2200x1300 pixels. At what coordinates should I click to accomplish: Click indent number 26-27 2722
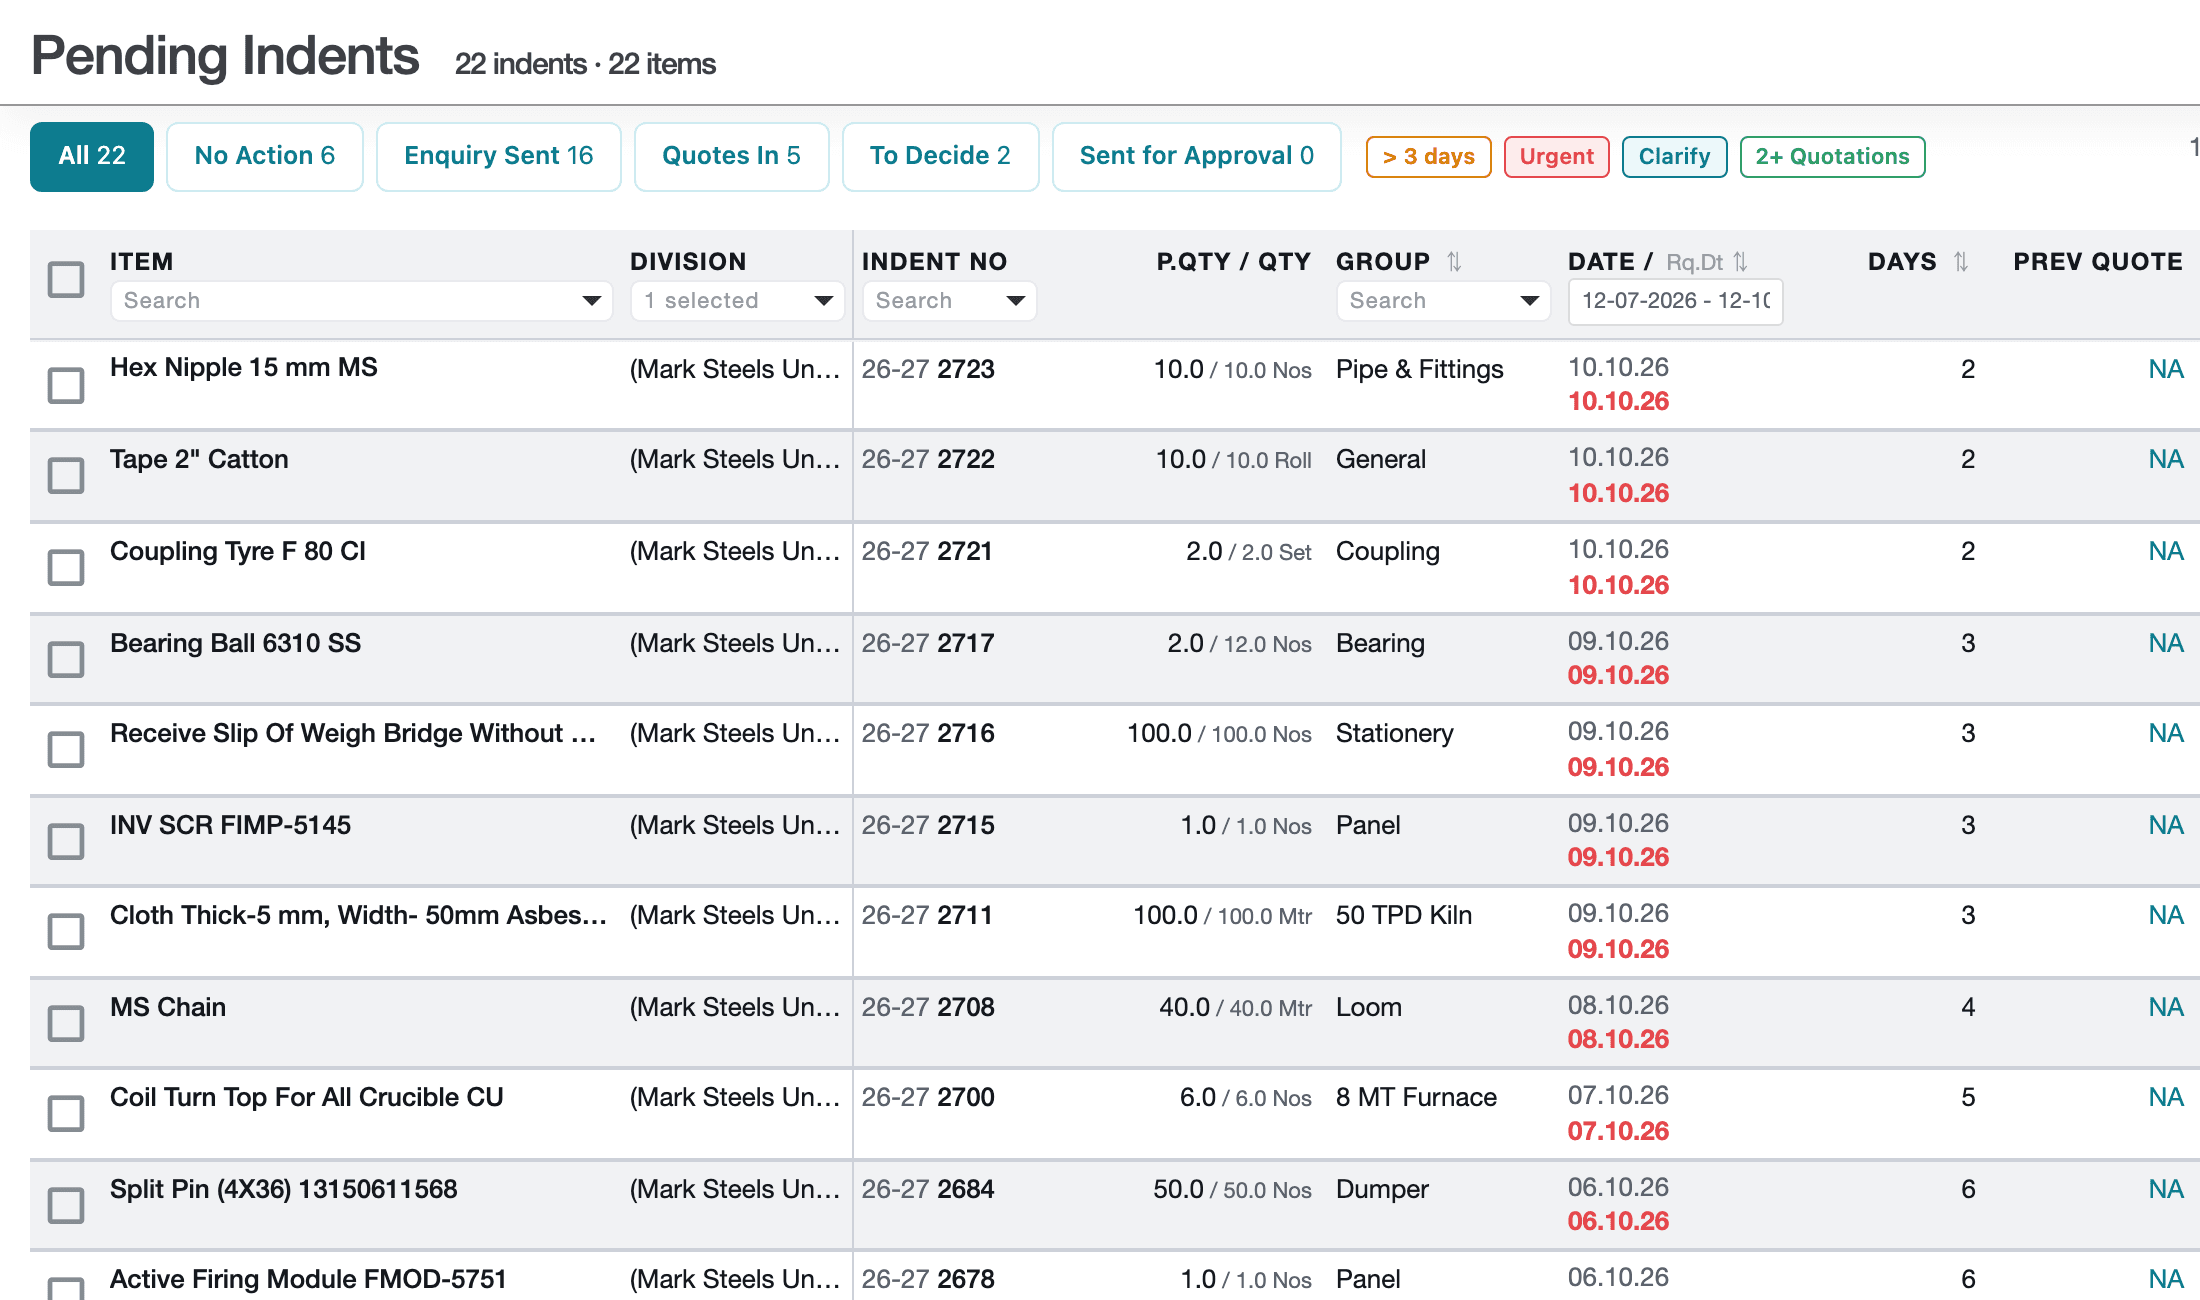[928, 459]
